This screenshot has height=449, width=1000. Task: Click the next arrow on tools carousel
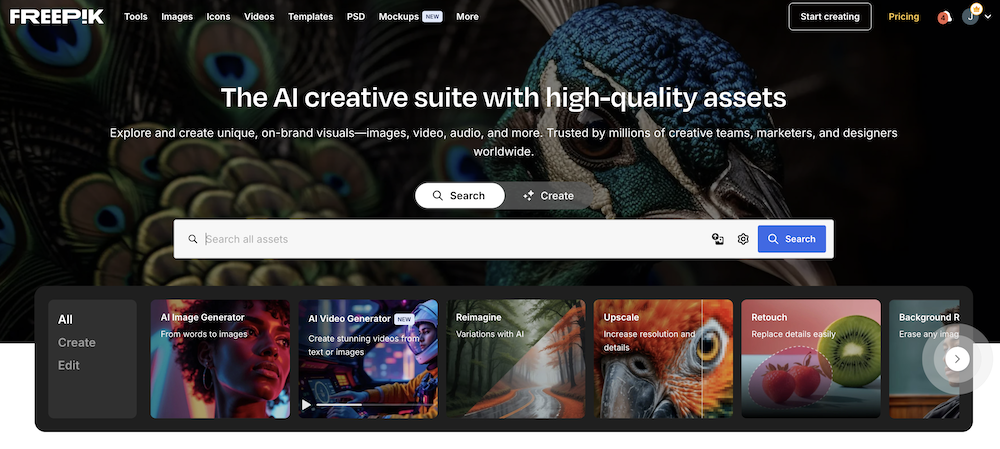point(957,359)
